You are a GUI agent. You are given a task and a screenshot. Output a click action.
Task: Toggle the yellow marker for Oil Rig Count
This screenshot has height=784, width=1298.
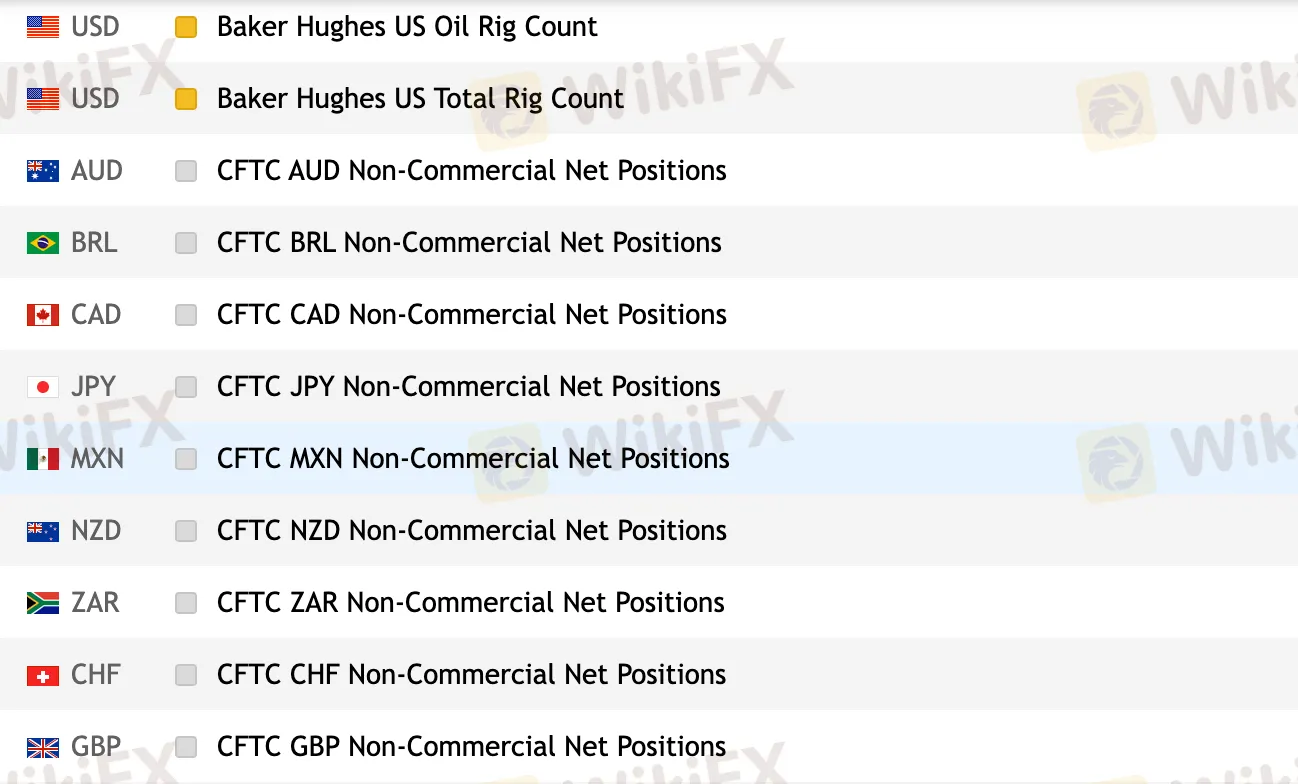(186, 27)
